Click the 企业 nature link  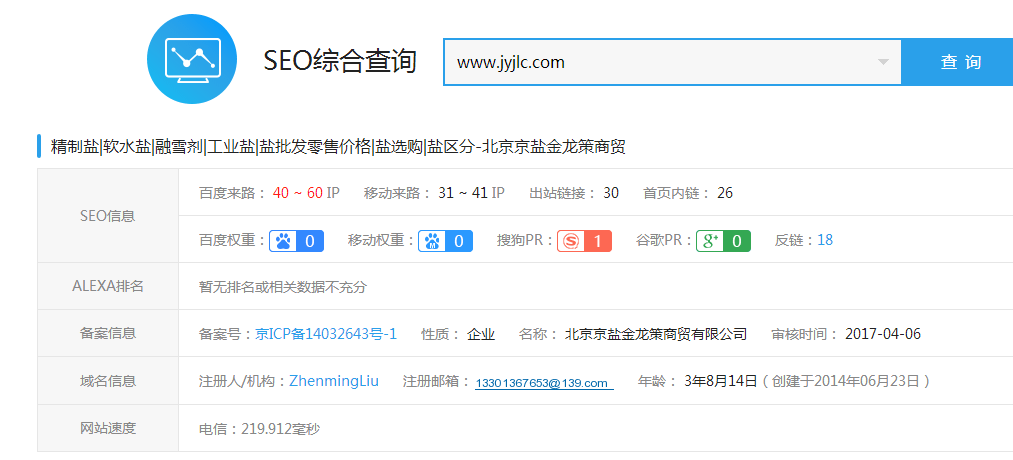pyautogui.click(x=481, y=334)
